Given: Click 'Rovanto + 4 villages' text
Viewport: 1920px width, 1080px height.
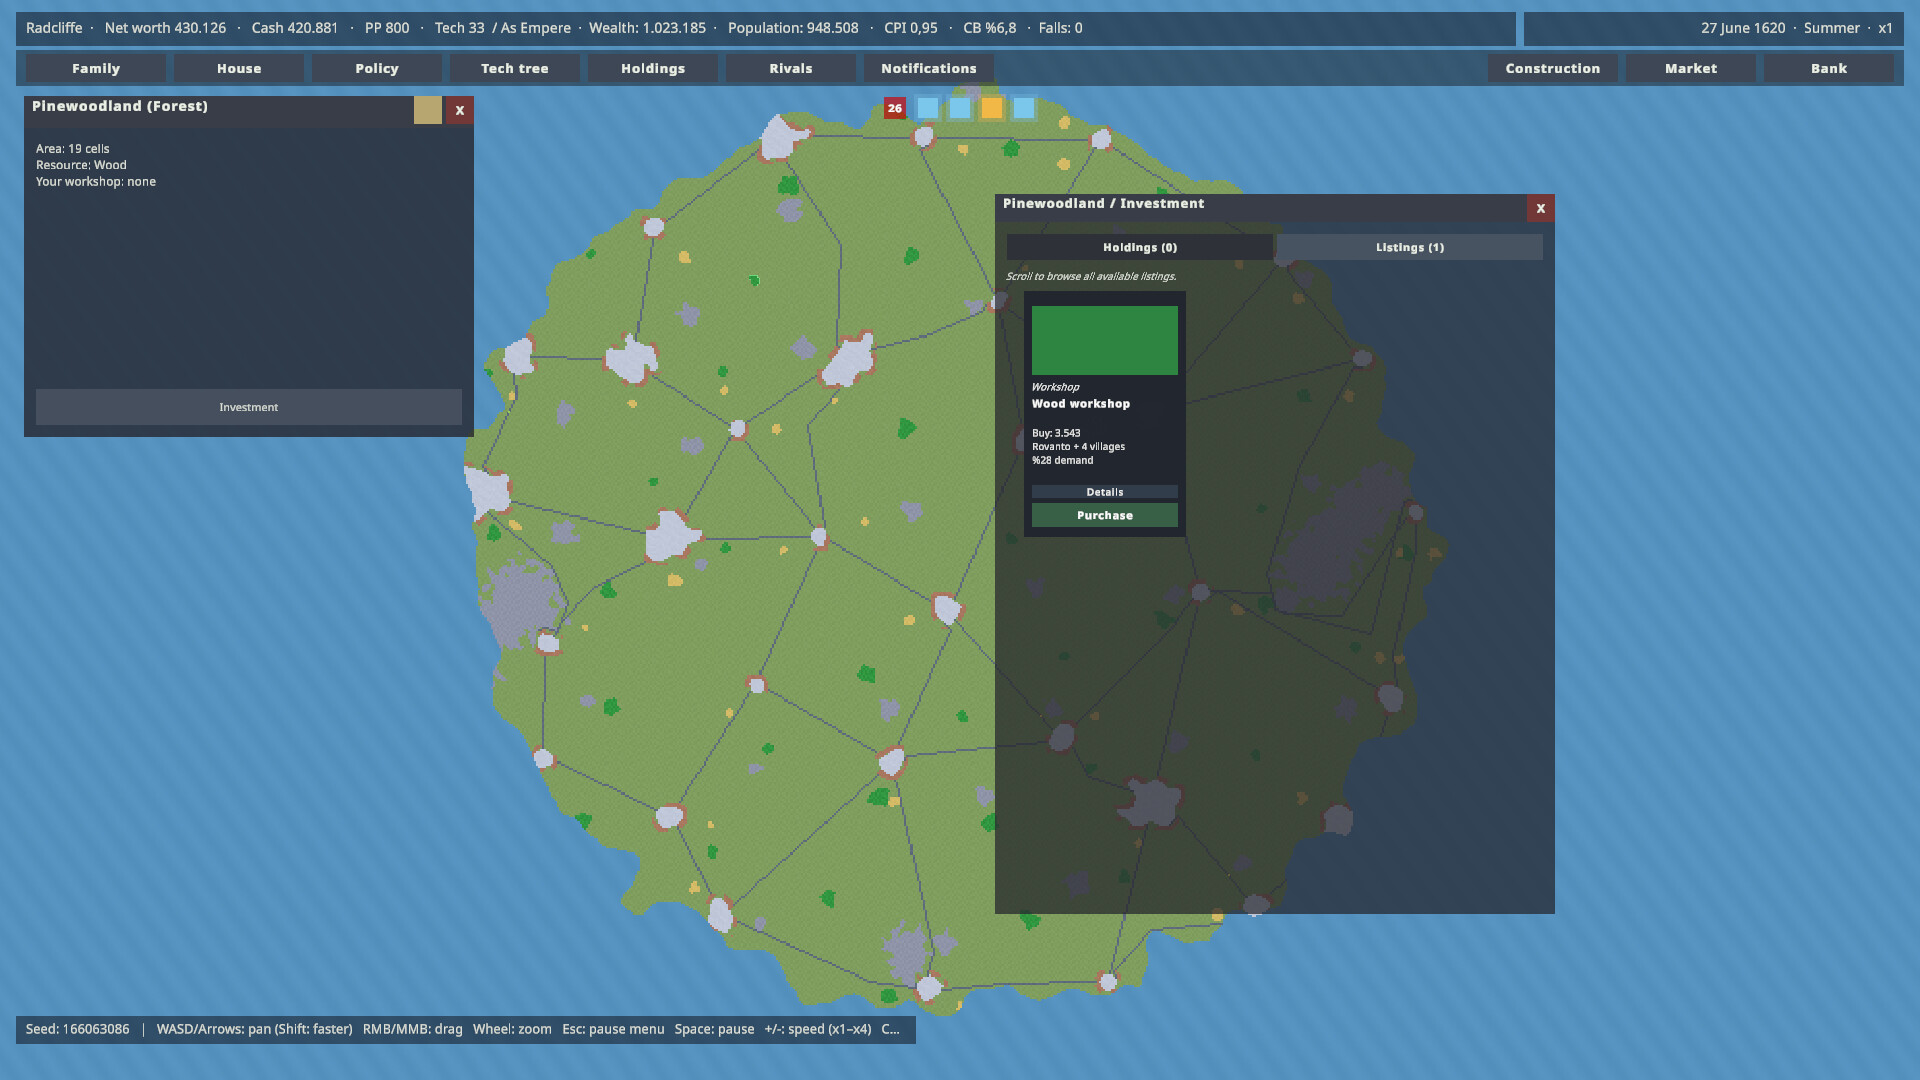Looking at the screenshot, I should 1078,447.
